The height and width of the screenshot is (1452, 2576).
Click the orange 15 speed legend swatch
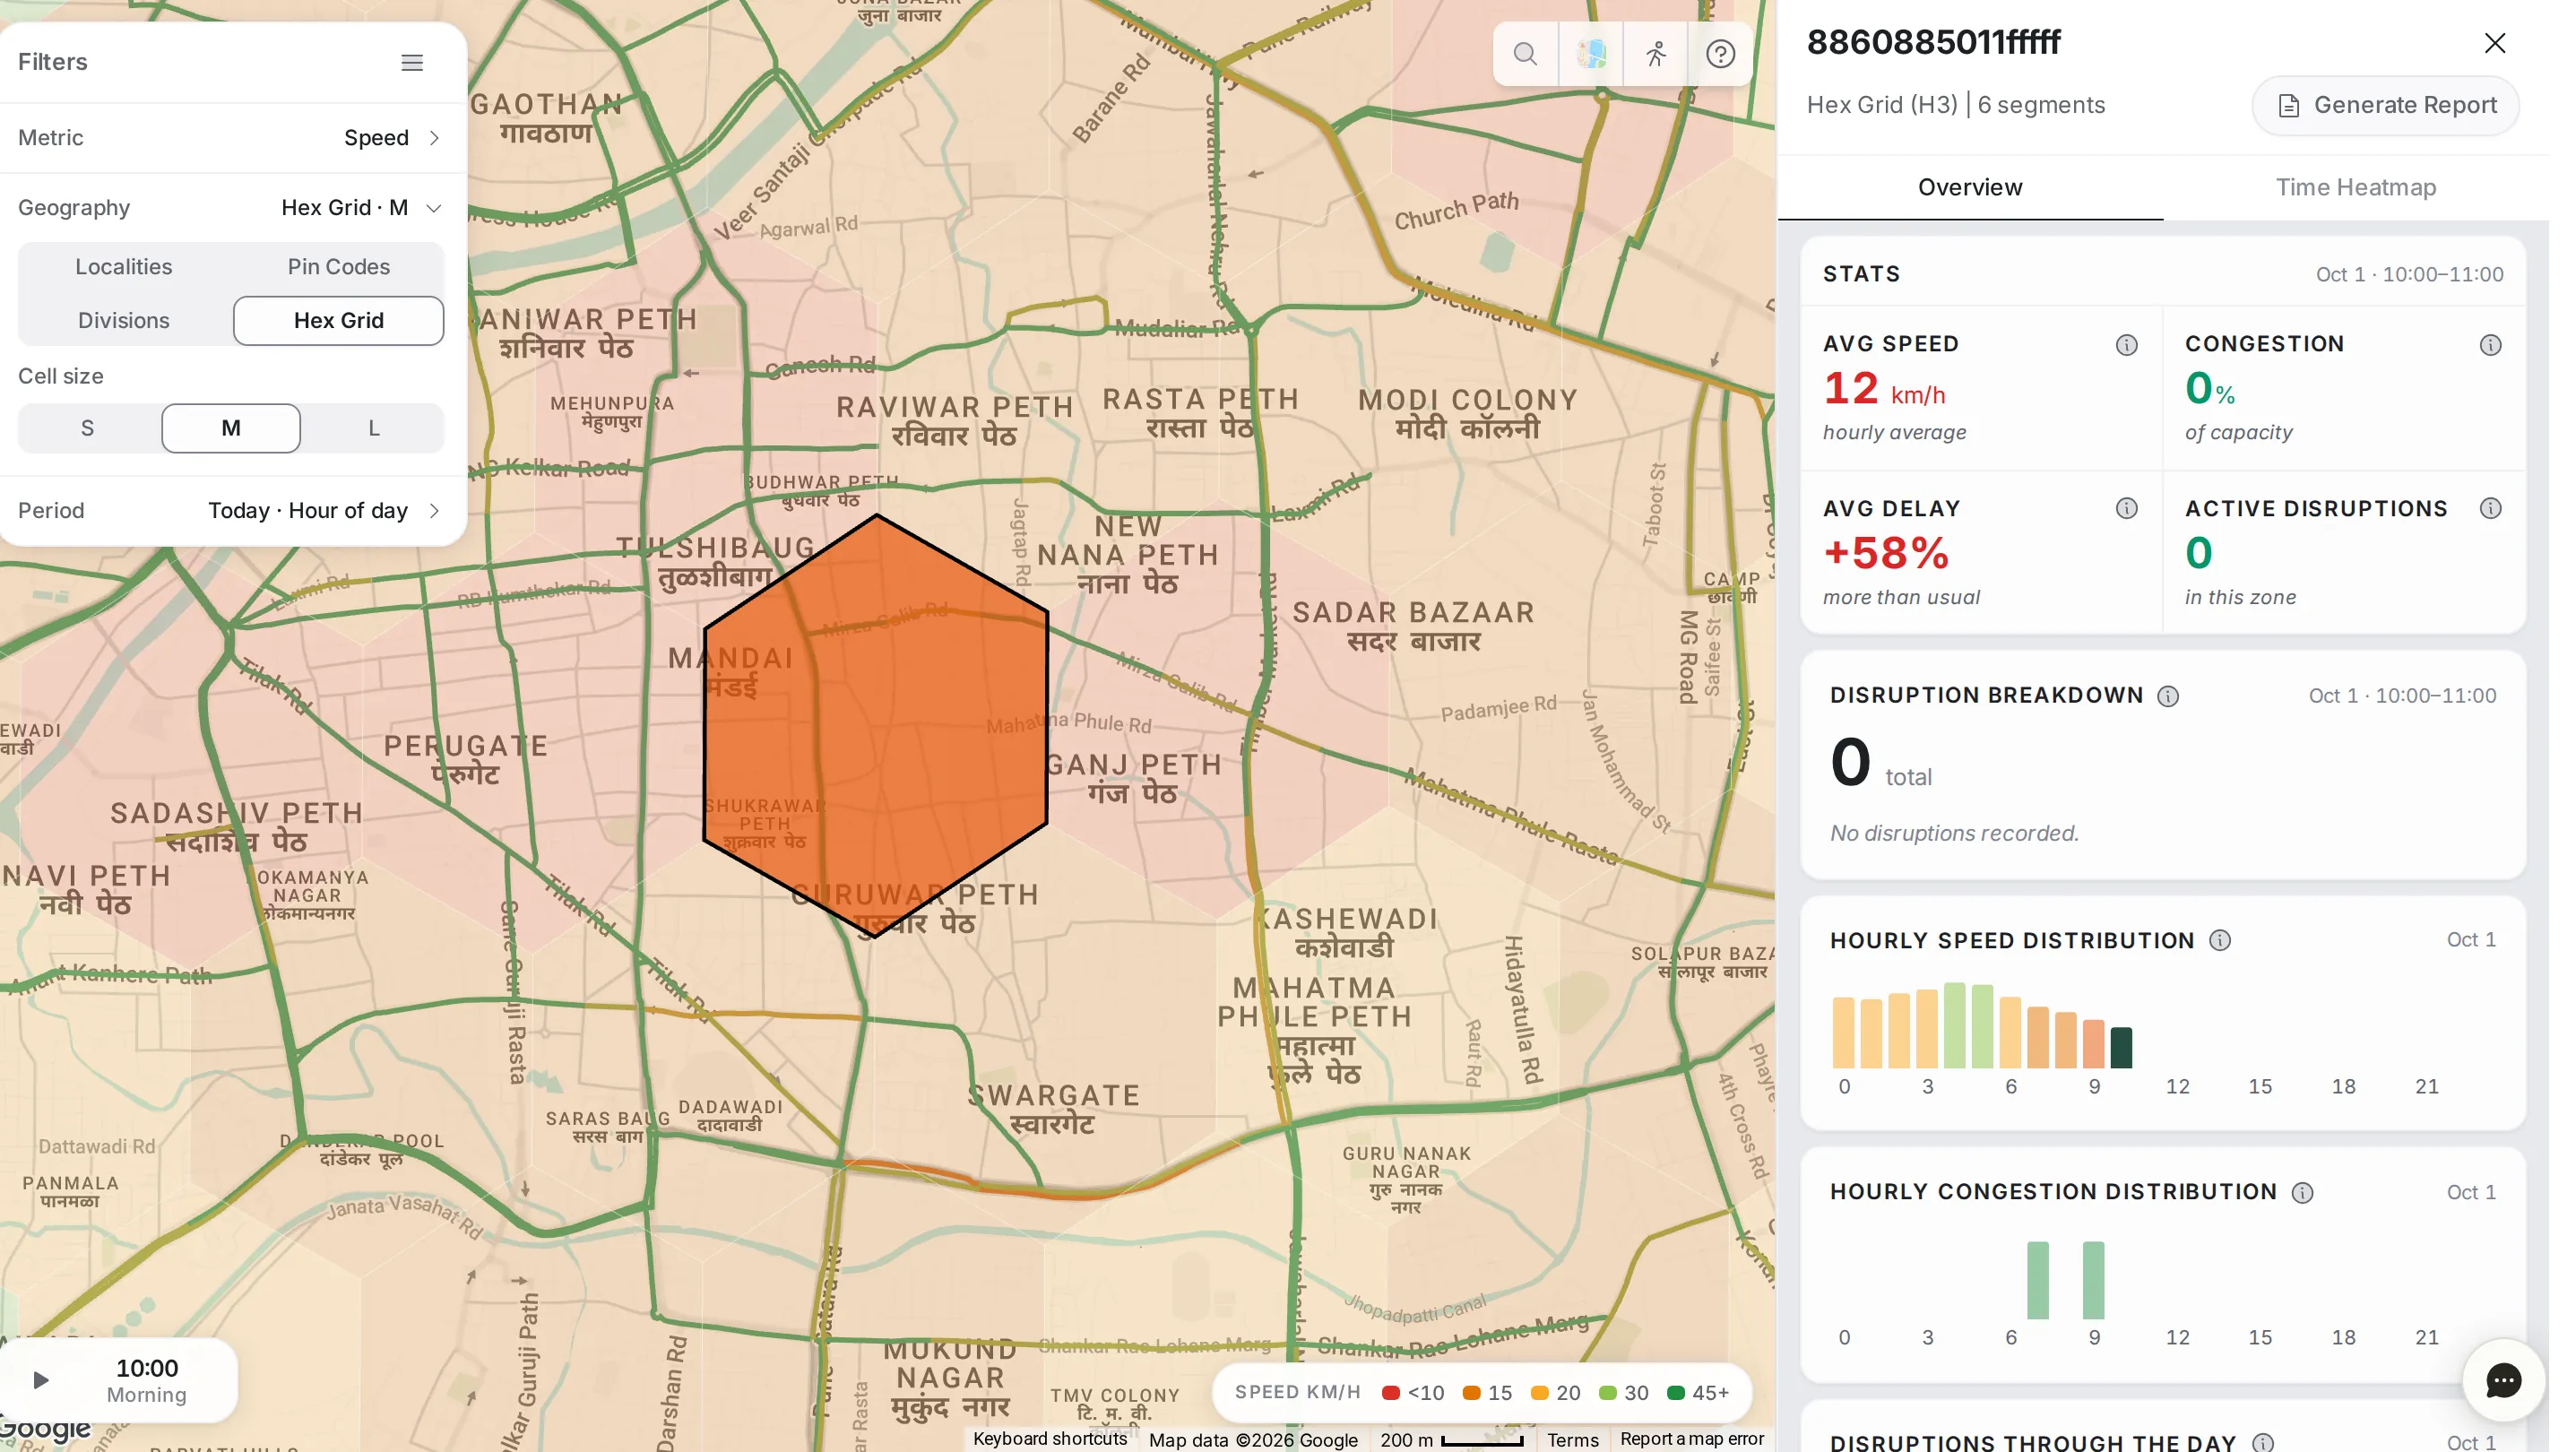pyautogui.click(x=1471, y=1394)
